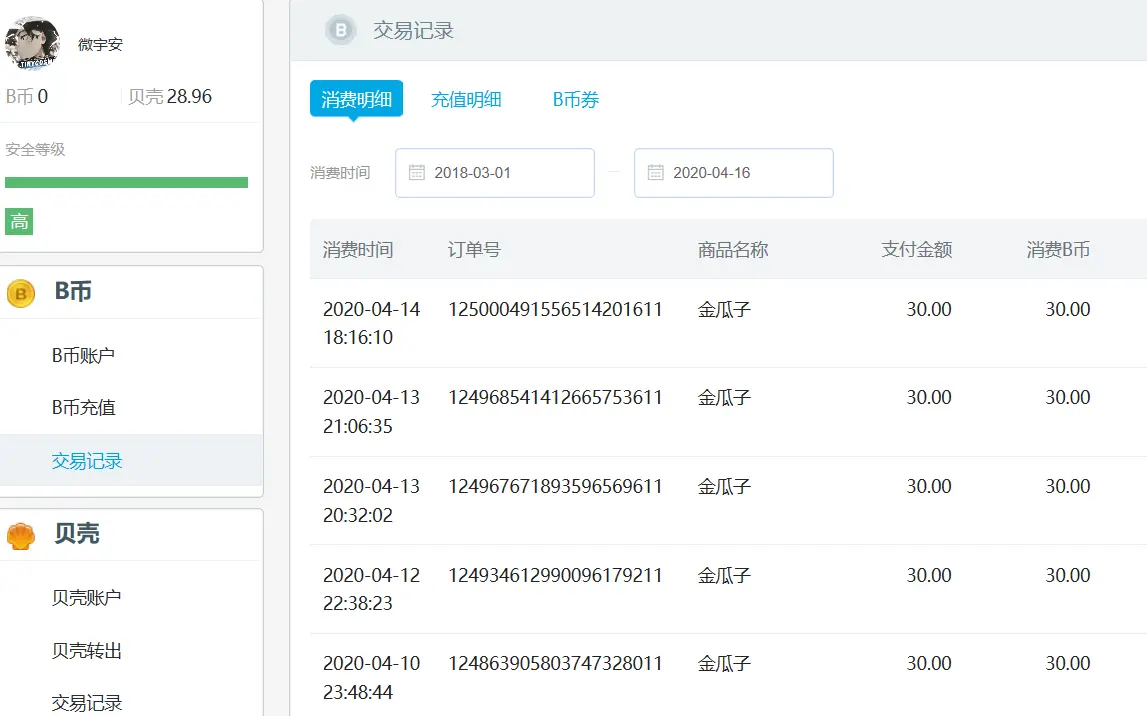Switch to the 充值明细 tab
The image size is (1147, 716).
[466, 99]
